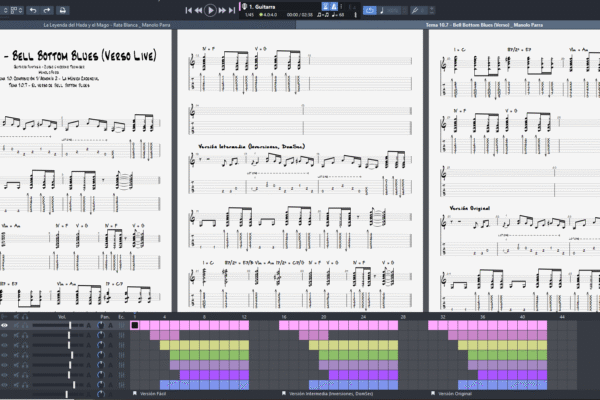Mute the second track
This screenshot has height=400, width=600.
click(16, 335)
